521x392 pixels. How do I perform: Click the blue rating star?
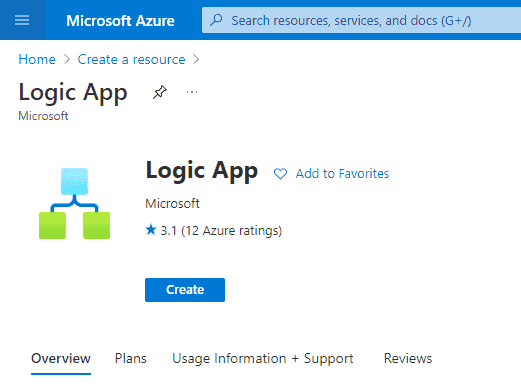(x=151, y=229)
